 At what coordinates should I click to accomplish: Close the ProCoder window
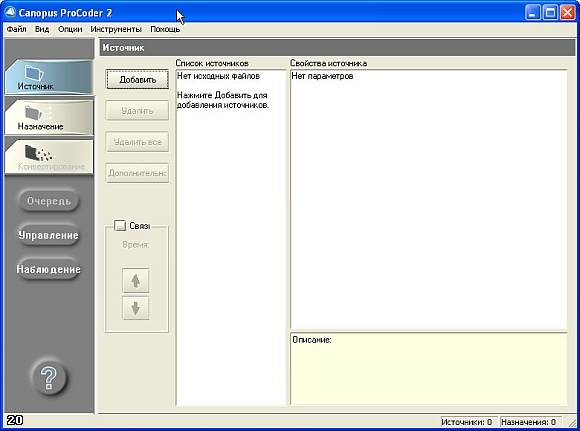click(x=567, y=13)
